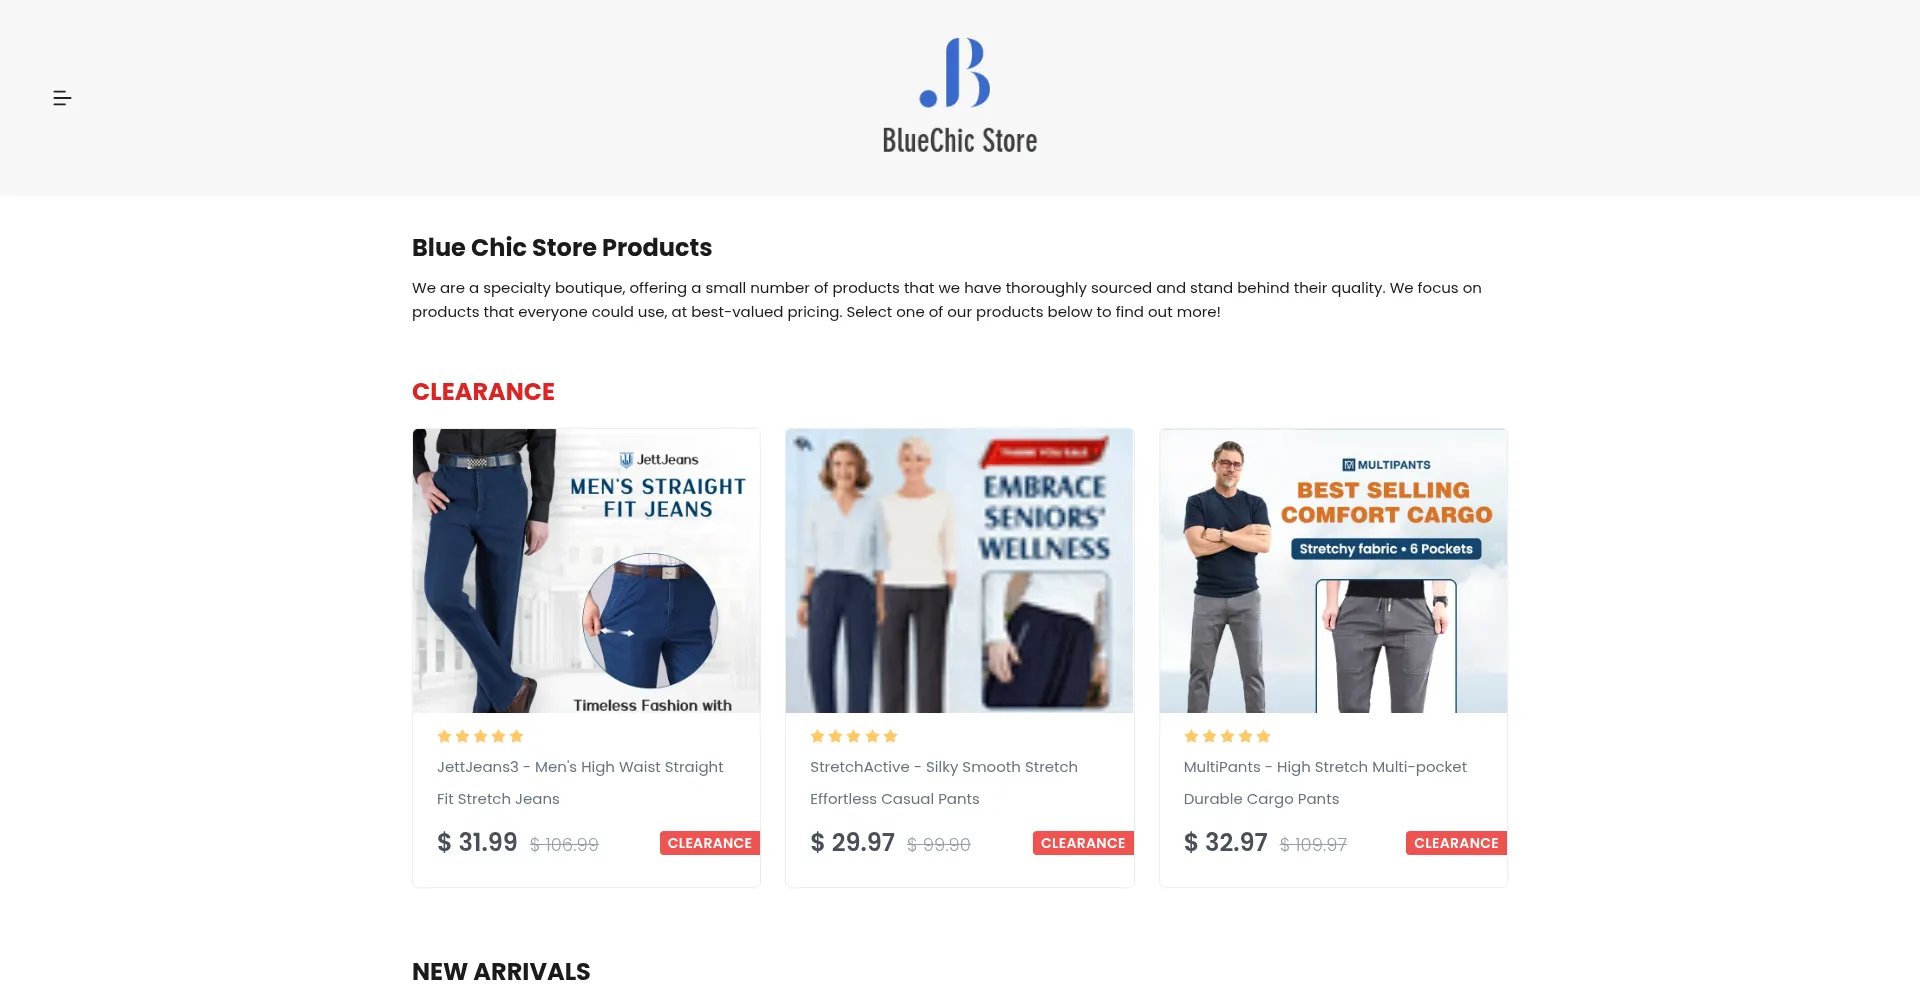Screen dimensions: 1920x993
Task: Click the StretchActive five-star rating
Action: [854, 736]
